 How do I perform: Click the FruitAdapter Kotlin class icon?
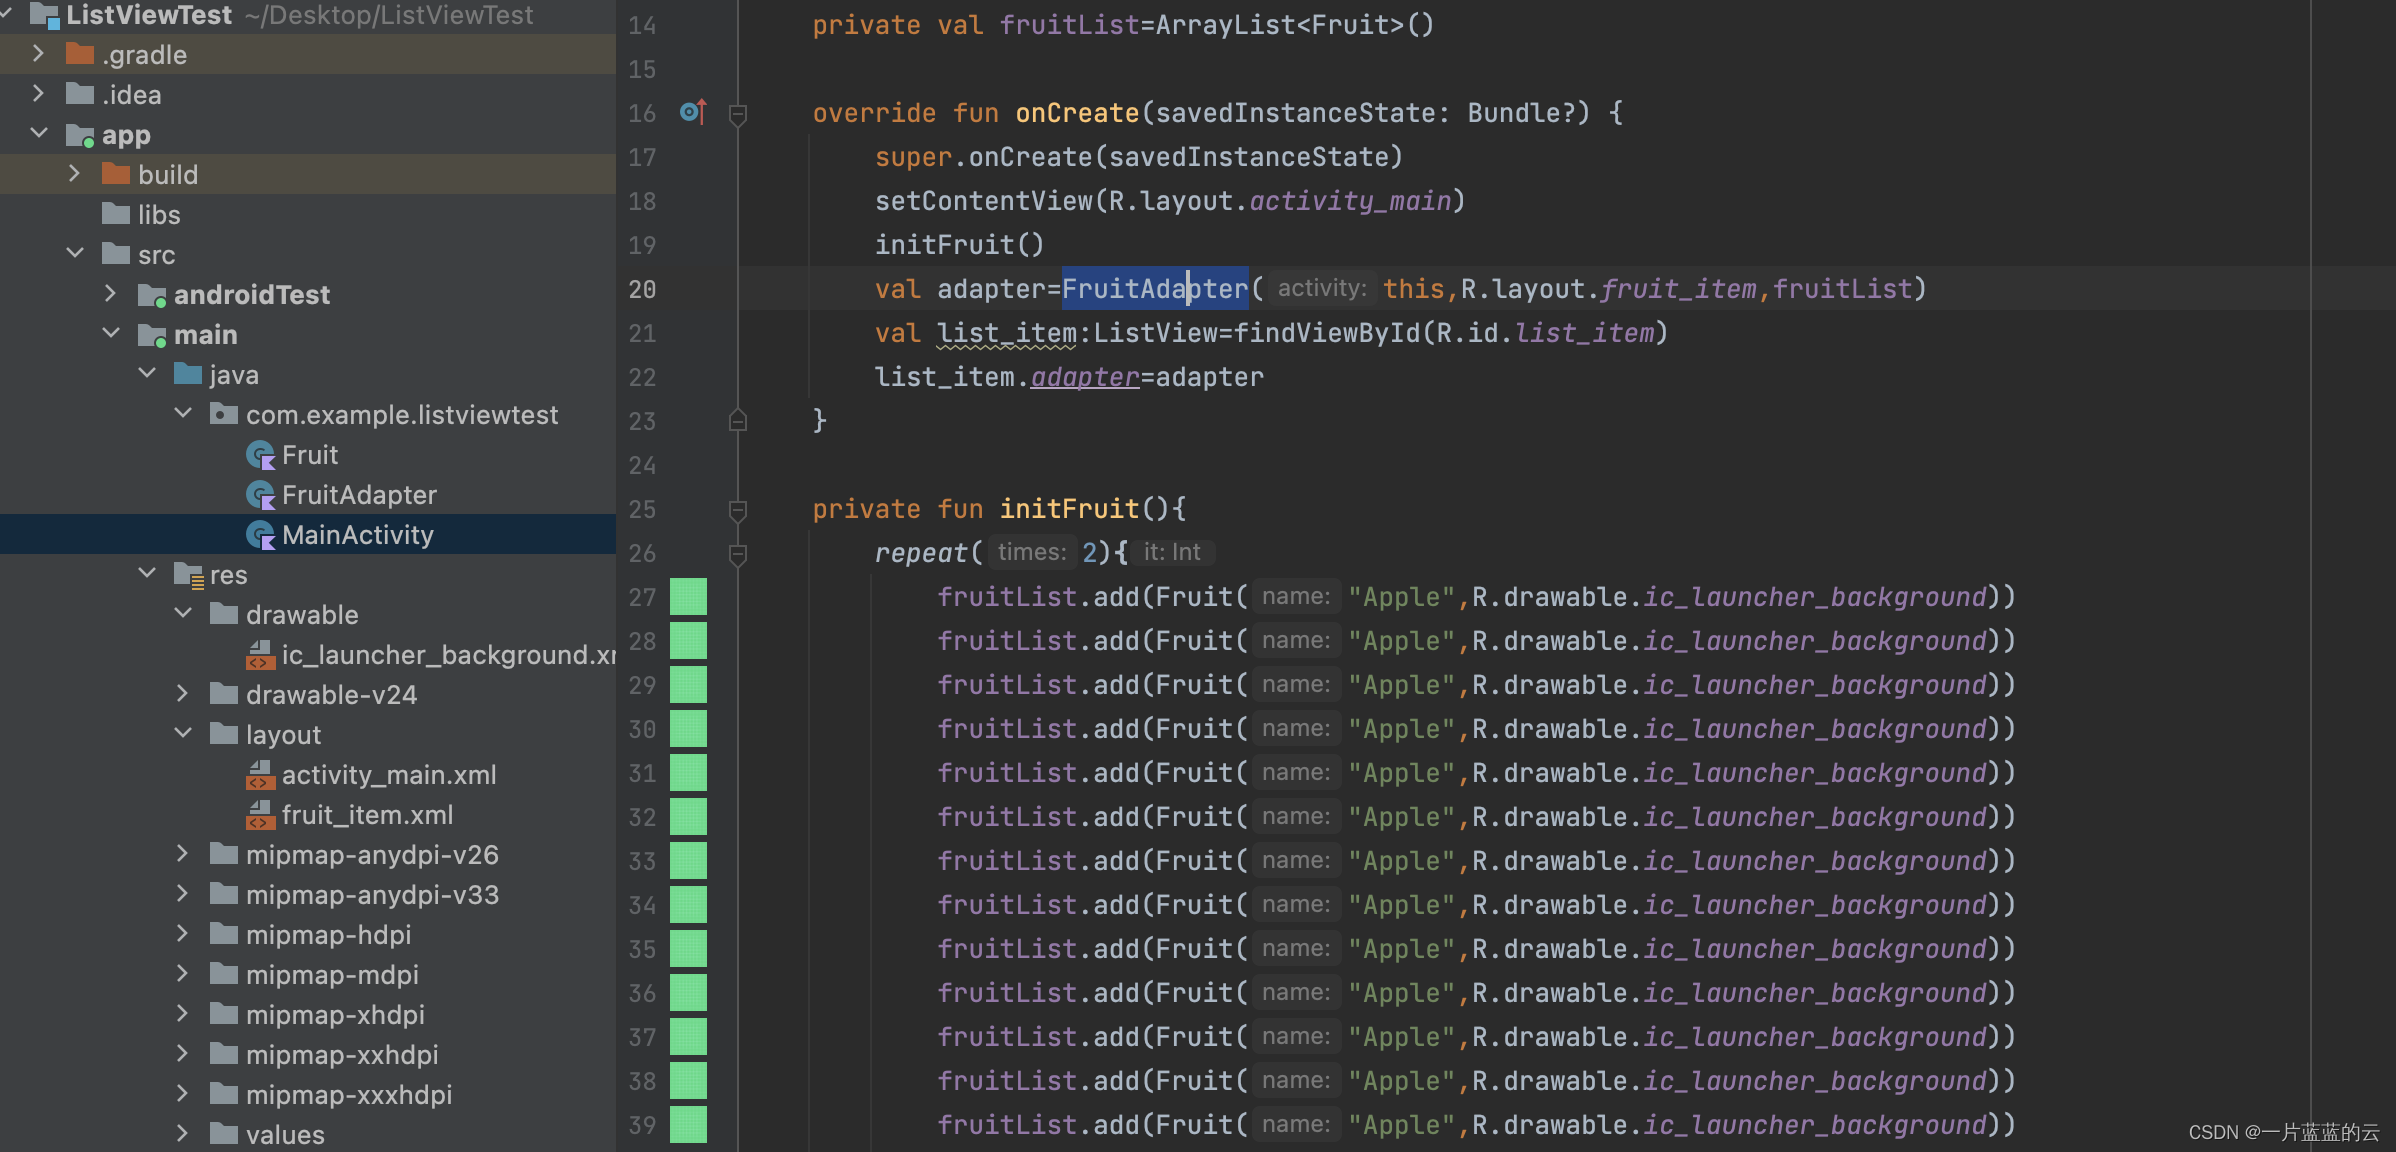pyautogui.click(x=260, y=496)
